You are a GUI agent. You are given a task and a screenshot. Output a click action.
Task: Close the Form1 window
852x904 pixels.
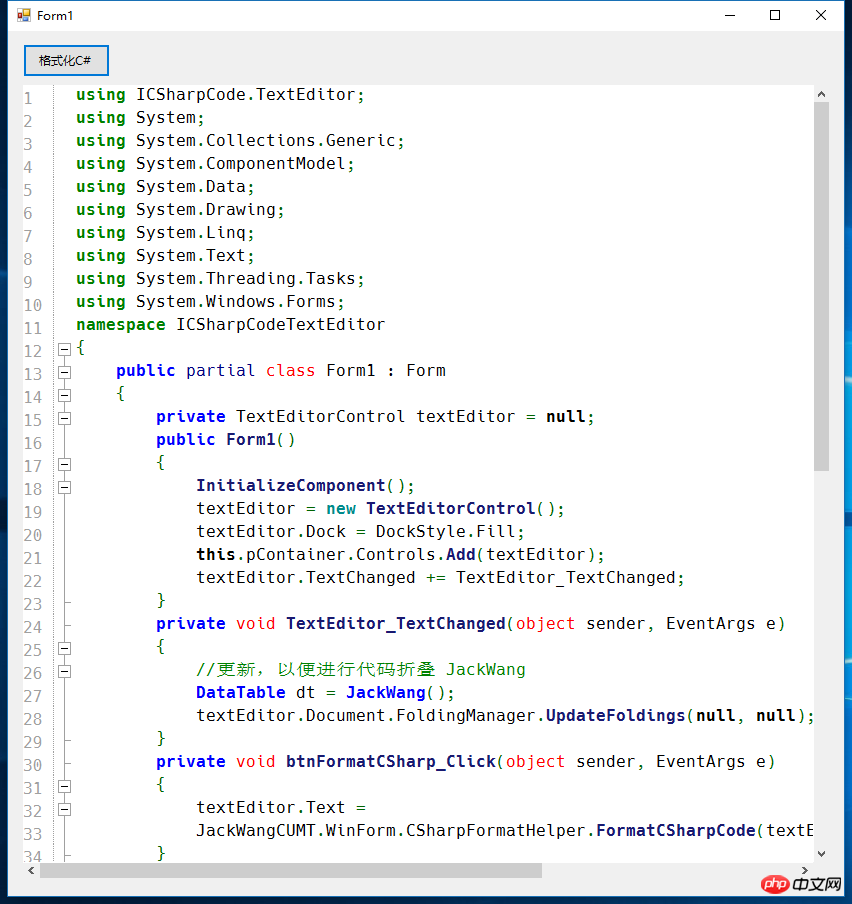(x=821, y=15)
